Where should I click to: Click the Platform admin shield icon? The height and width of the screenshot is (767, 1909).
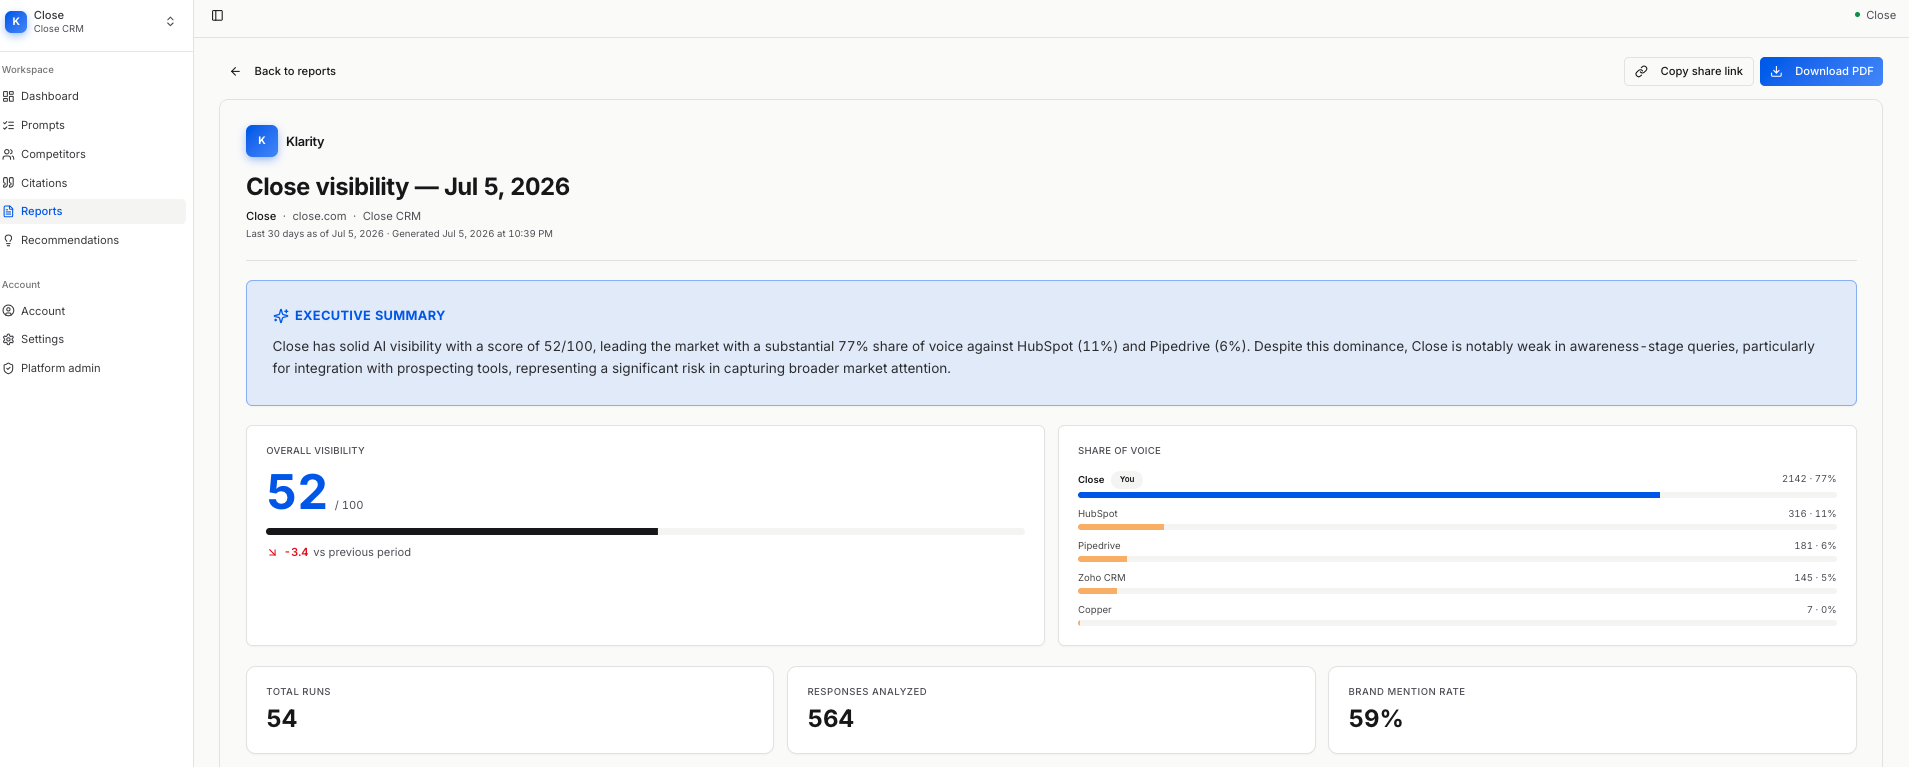(9, 368)
